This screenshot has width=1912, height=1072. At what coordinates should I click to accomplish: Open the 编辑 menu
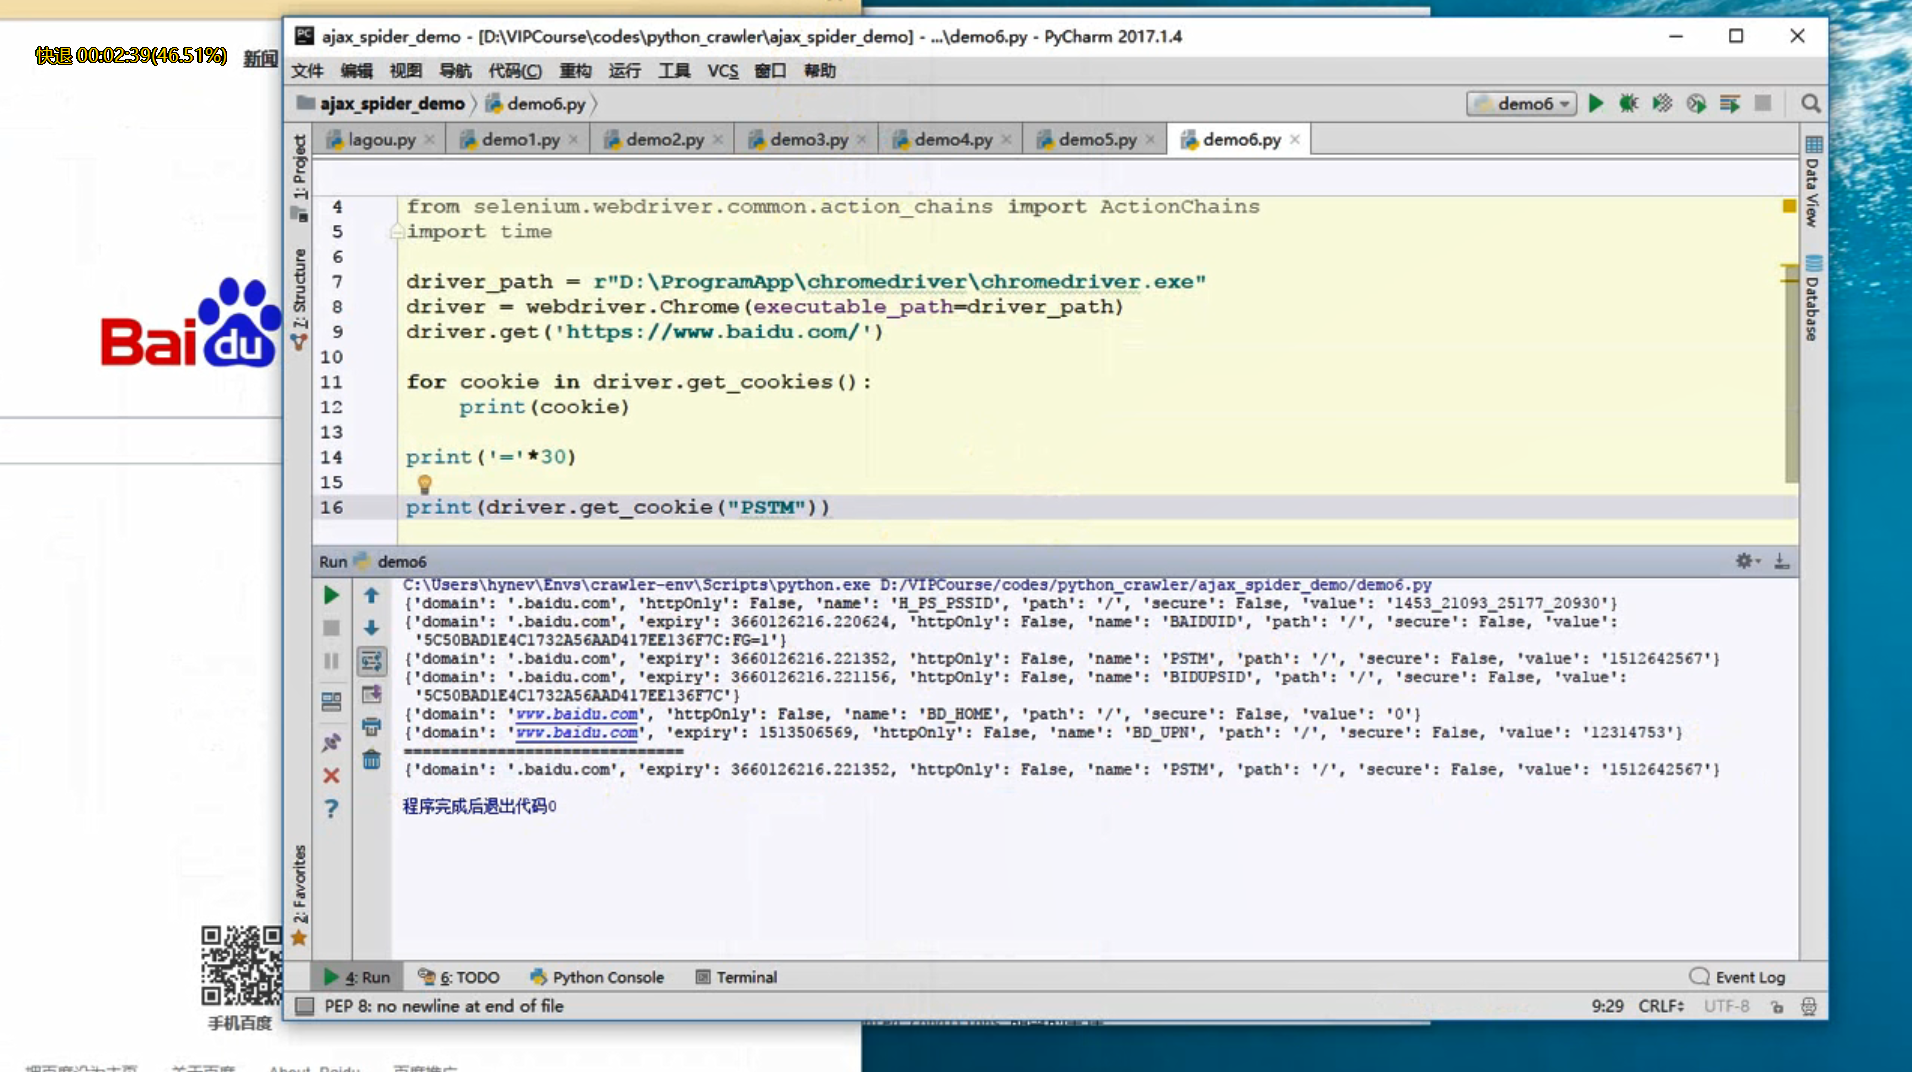356,70
